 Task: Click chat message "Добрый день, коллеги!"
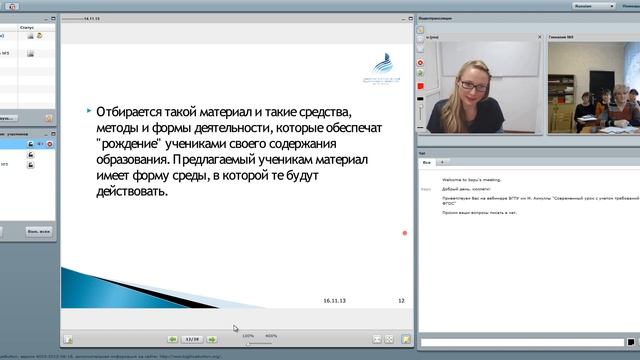(466, 189)
